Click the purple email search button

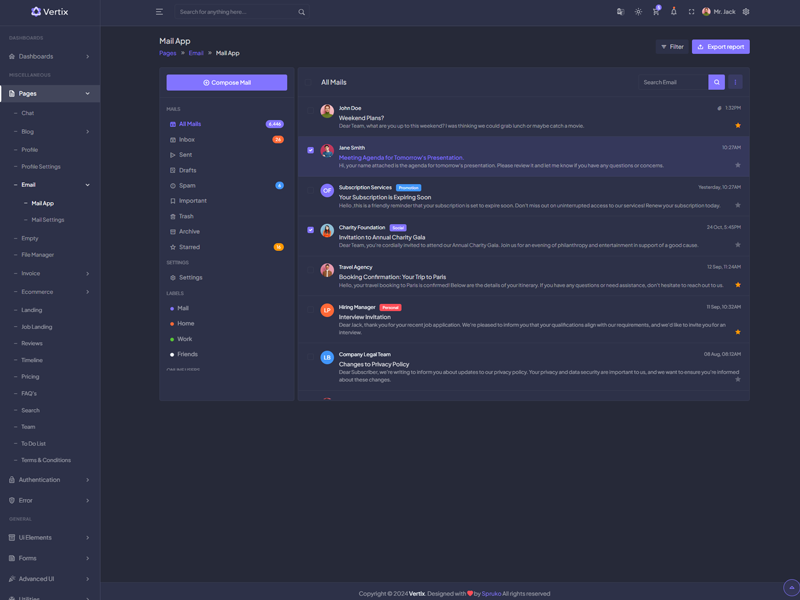717,82
